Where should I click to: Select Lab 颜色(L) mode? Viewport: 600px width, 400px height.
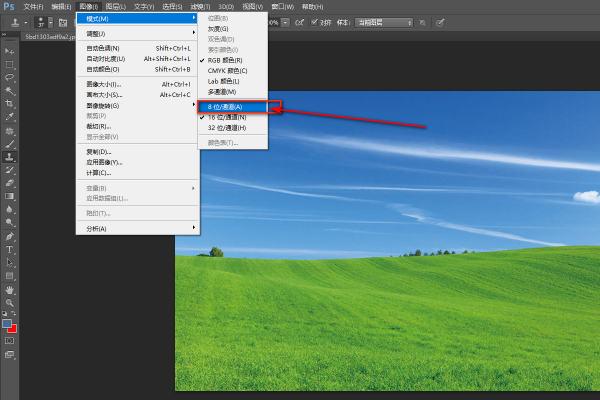[x=233, y=81]
